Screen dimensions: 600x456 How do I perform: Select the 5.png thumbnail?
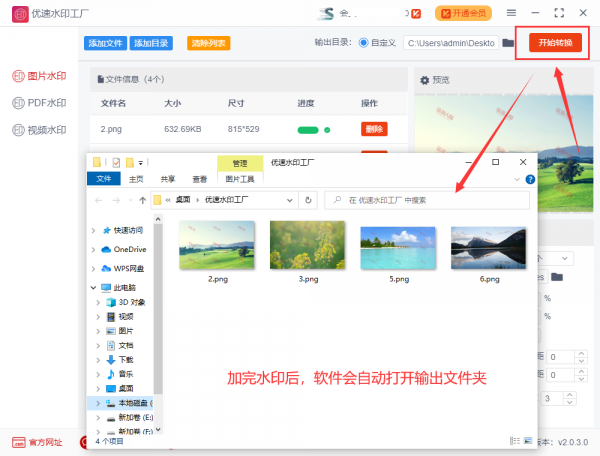[398, 248]
